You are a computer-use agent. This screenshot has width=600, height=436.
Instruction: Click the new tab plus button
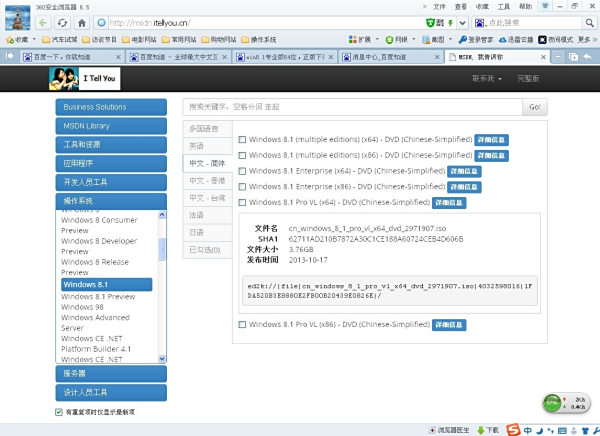click(x=558, y=57)
